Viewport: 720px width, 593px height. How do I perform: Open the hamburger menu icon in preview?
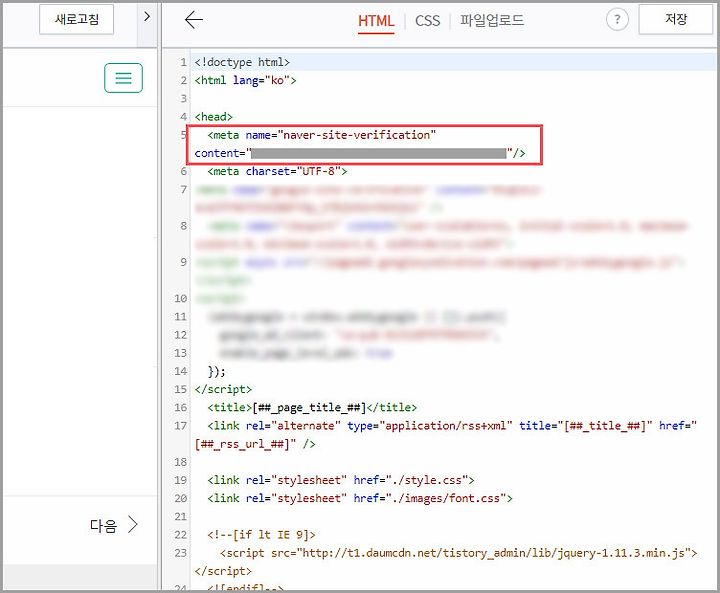pyautogui.click(x=124, y=78)
